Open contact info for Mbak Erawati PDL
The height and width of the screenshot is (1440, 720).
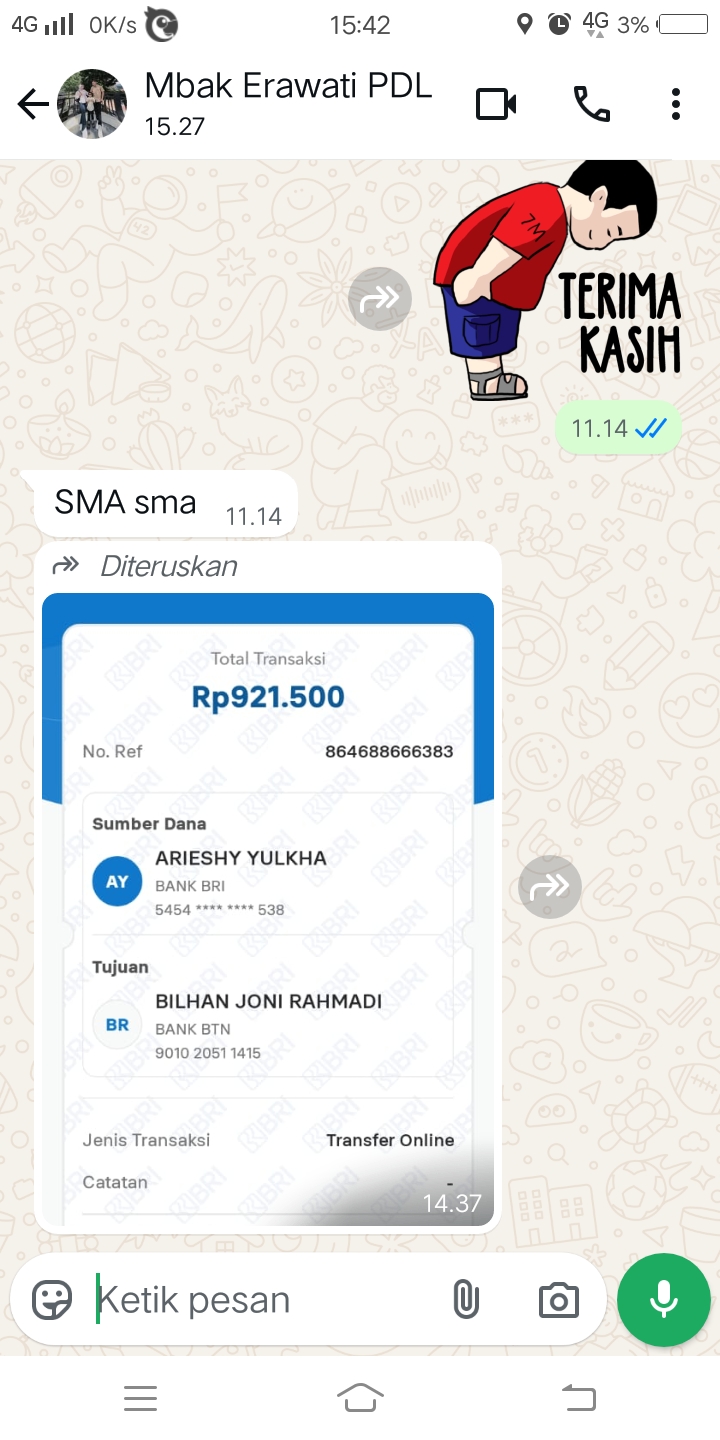(x=288, y=103)
